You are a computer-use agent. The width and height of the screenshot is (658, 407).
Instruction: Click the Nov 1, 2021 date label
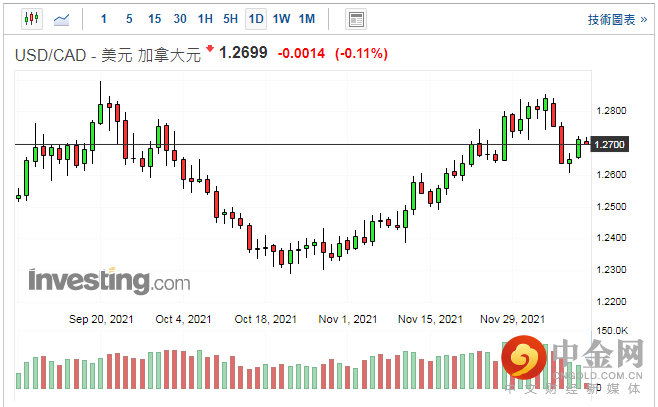(347, 319)
